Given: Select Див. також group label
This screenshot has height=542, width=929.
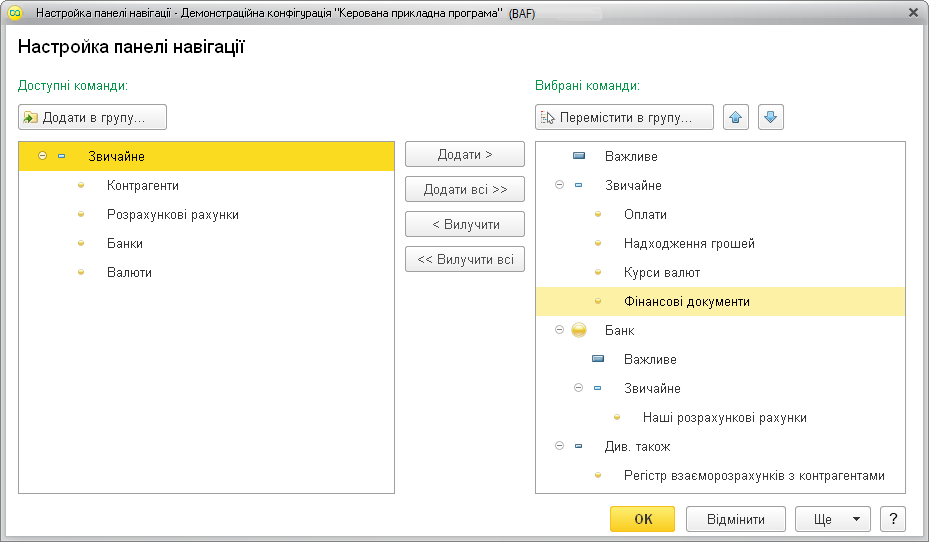Looking at the screenshot, I should (x=638, y=447).
